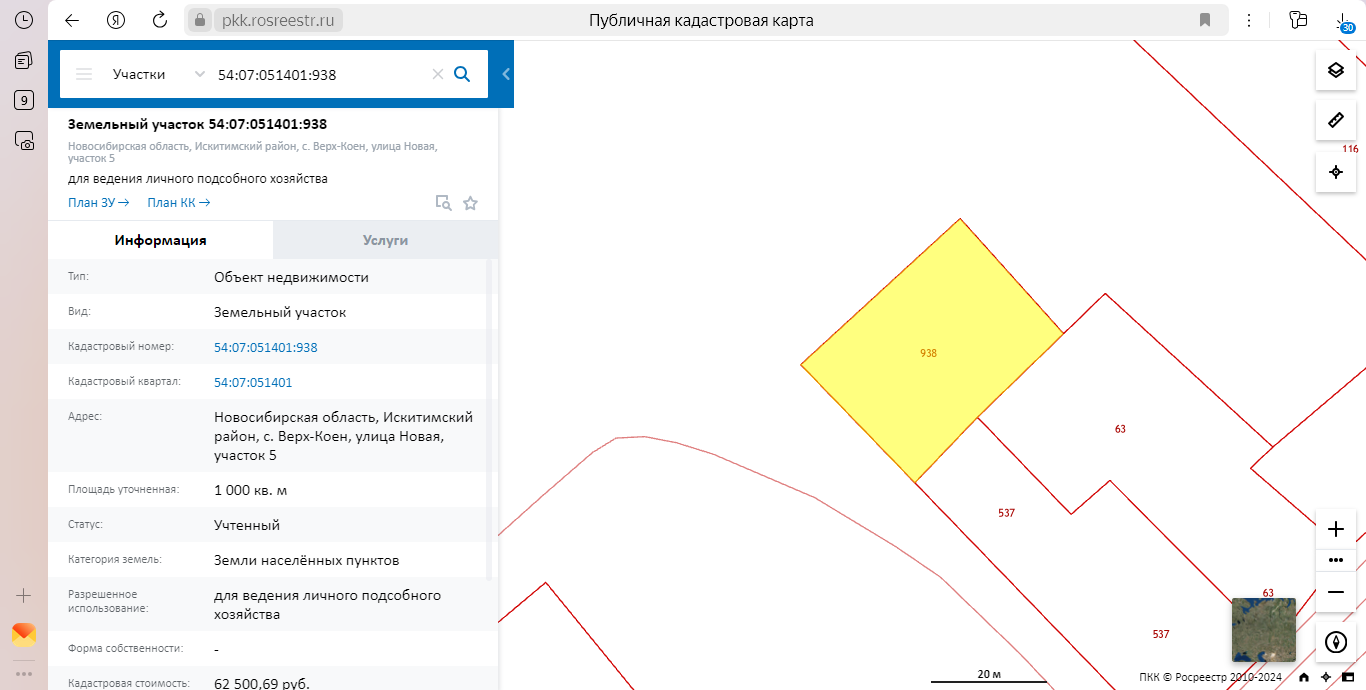Expand the Участки search type dropdown

(199, 74)
